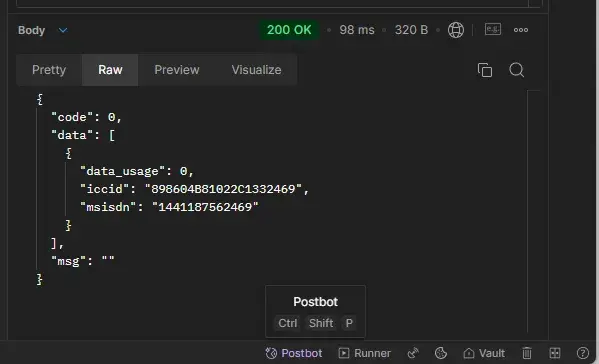The height and width of the screenshot is (364, 599).
Task: Switch to the Pretty tab
Action: point(49,70)
